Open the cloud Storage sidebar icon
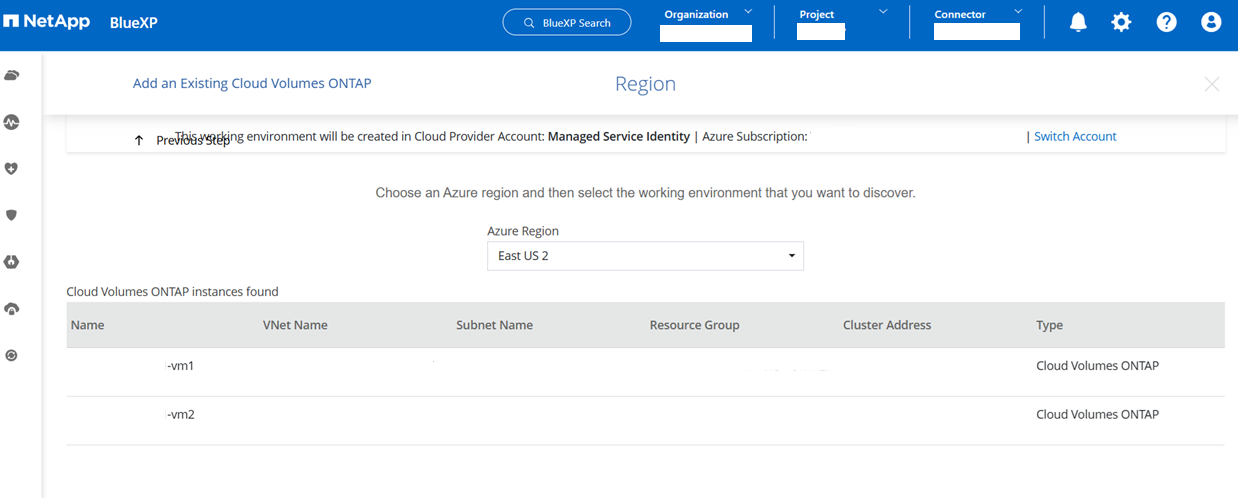The height and width of the screenshot is (498, 1240). (12, 76)
